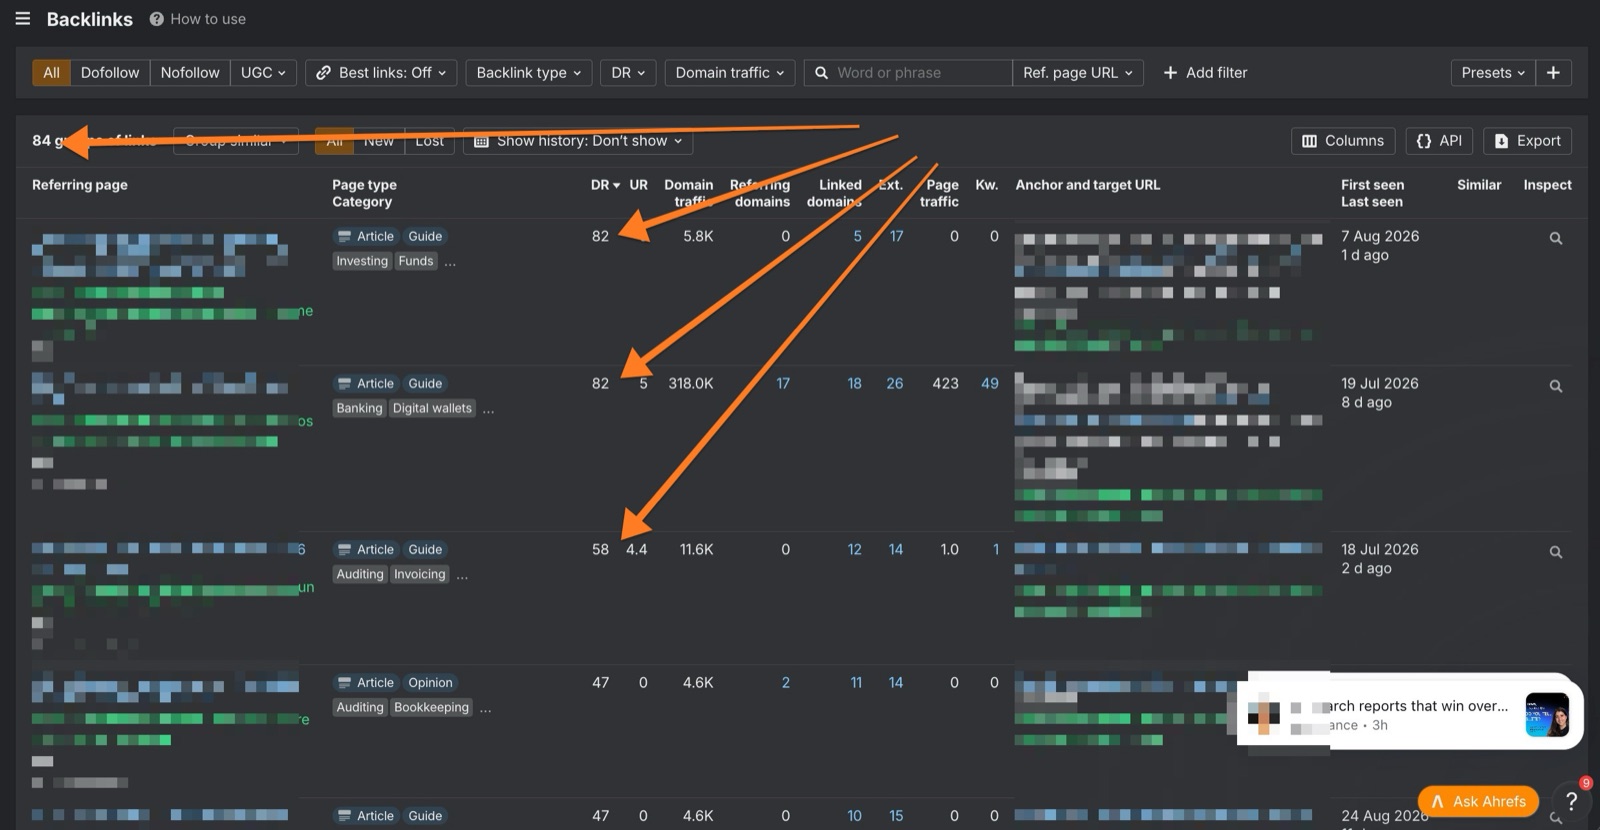Open keywords value 49
Screen dimensions: 1600x830
pos(990,383)
